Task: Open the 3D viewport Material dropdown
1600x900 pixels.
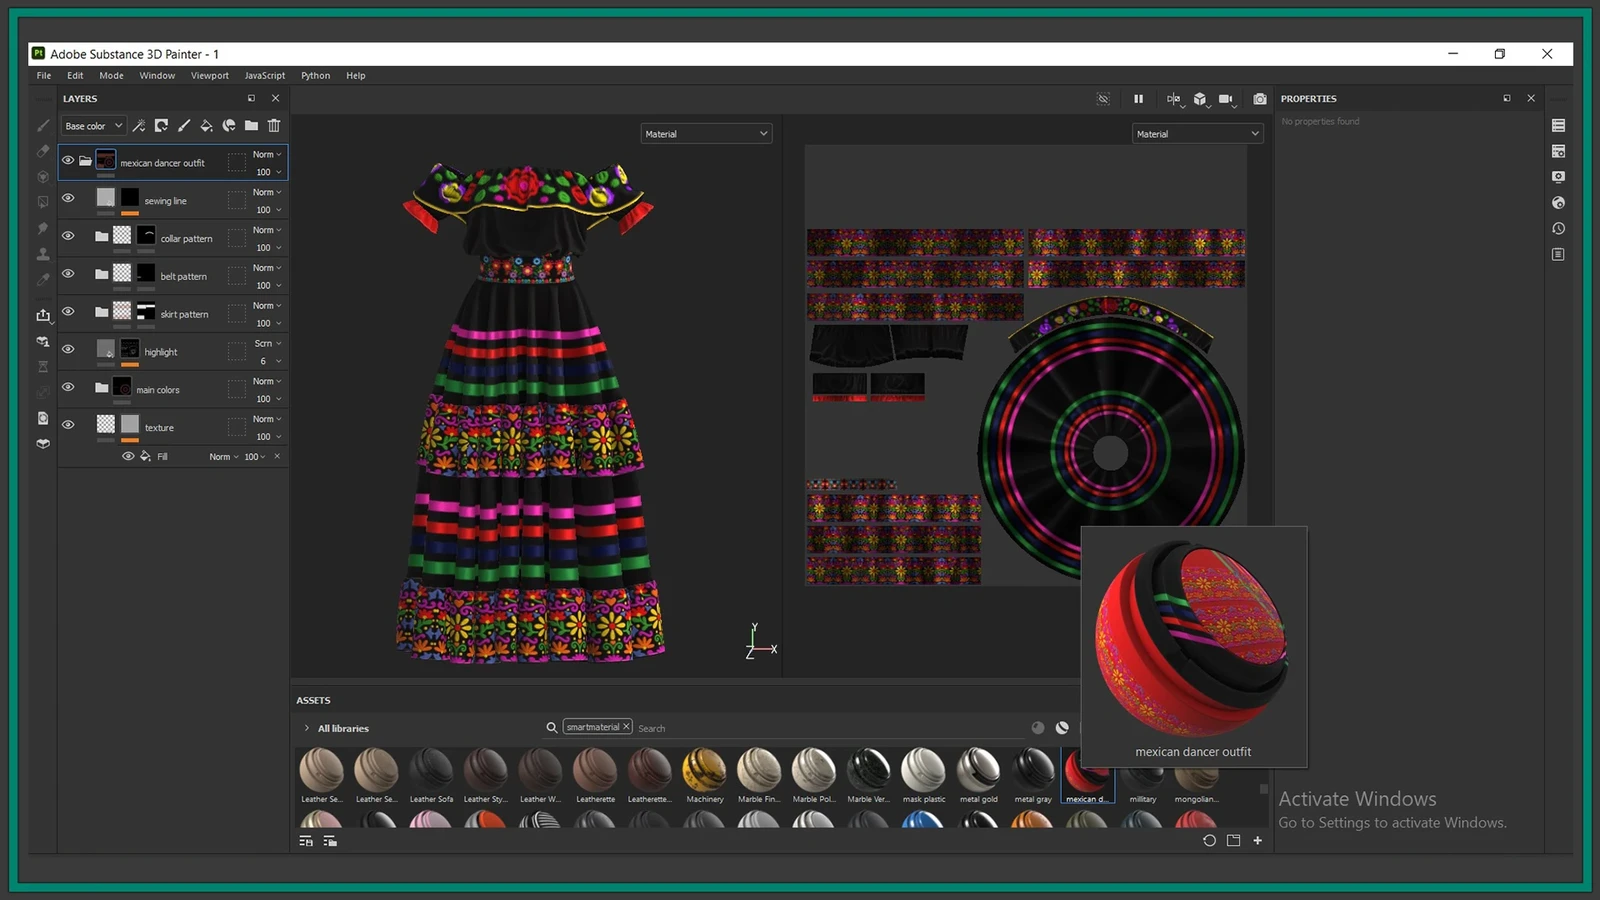Action: tap(706, 134)
